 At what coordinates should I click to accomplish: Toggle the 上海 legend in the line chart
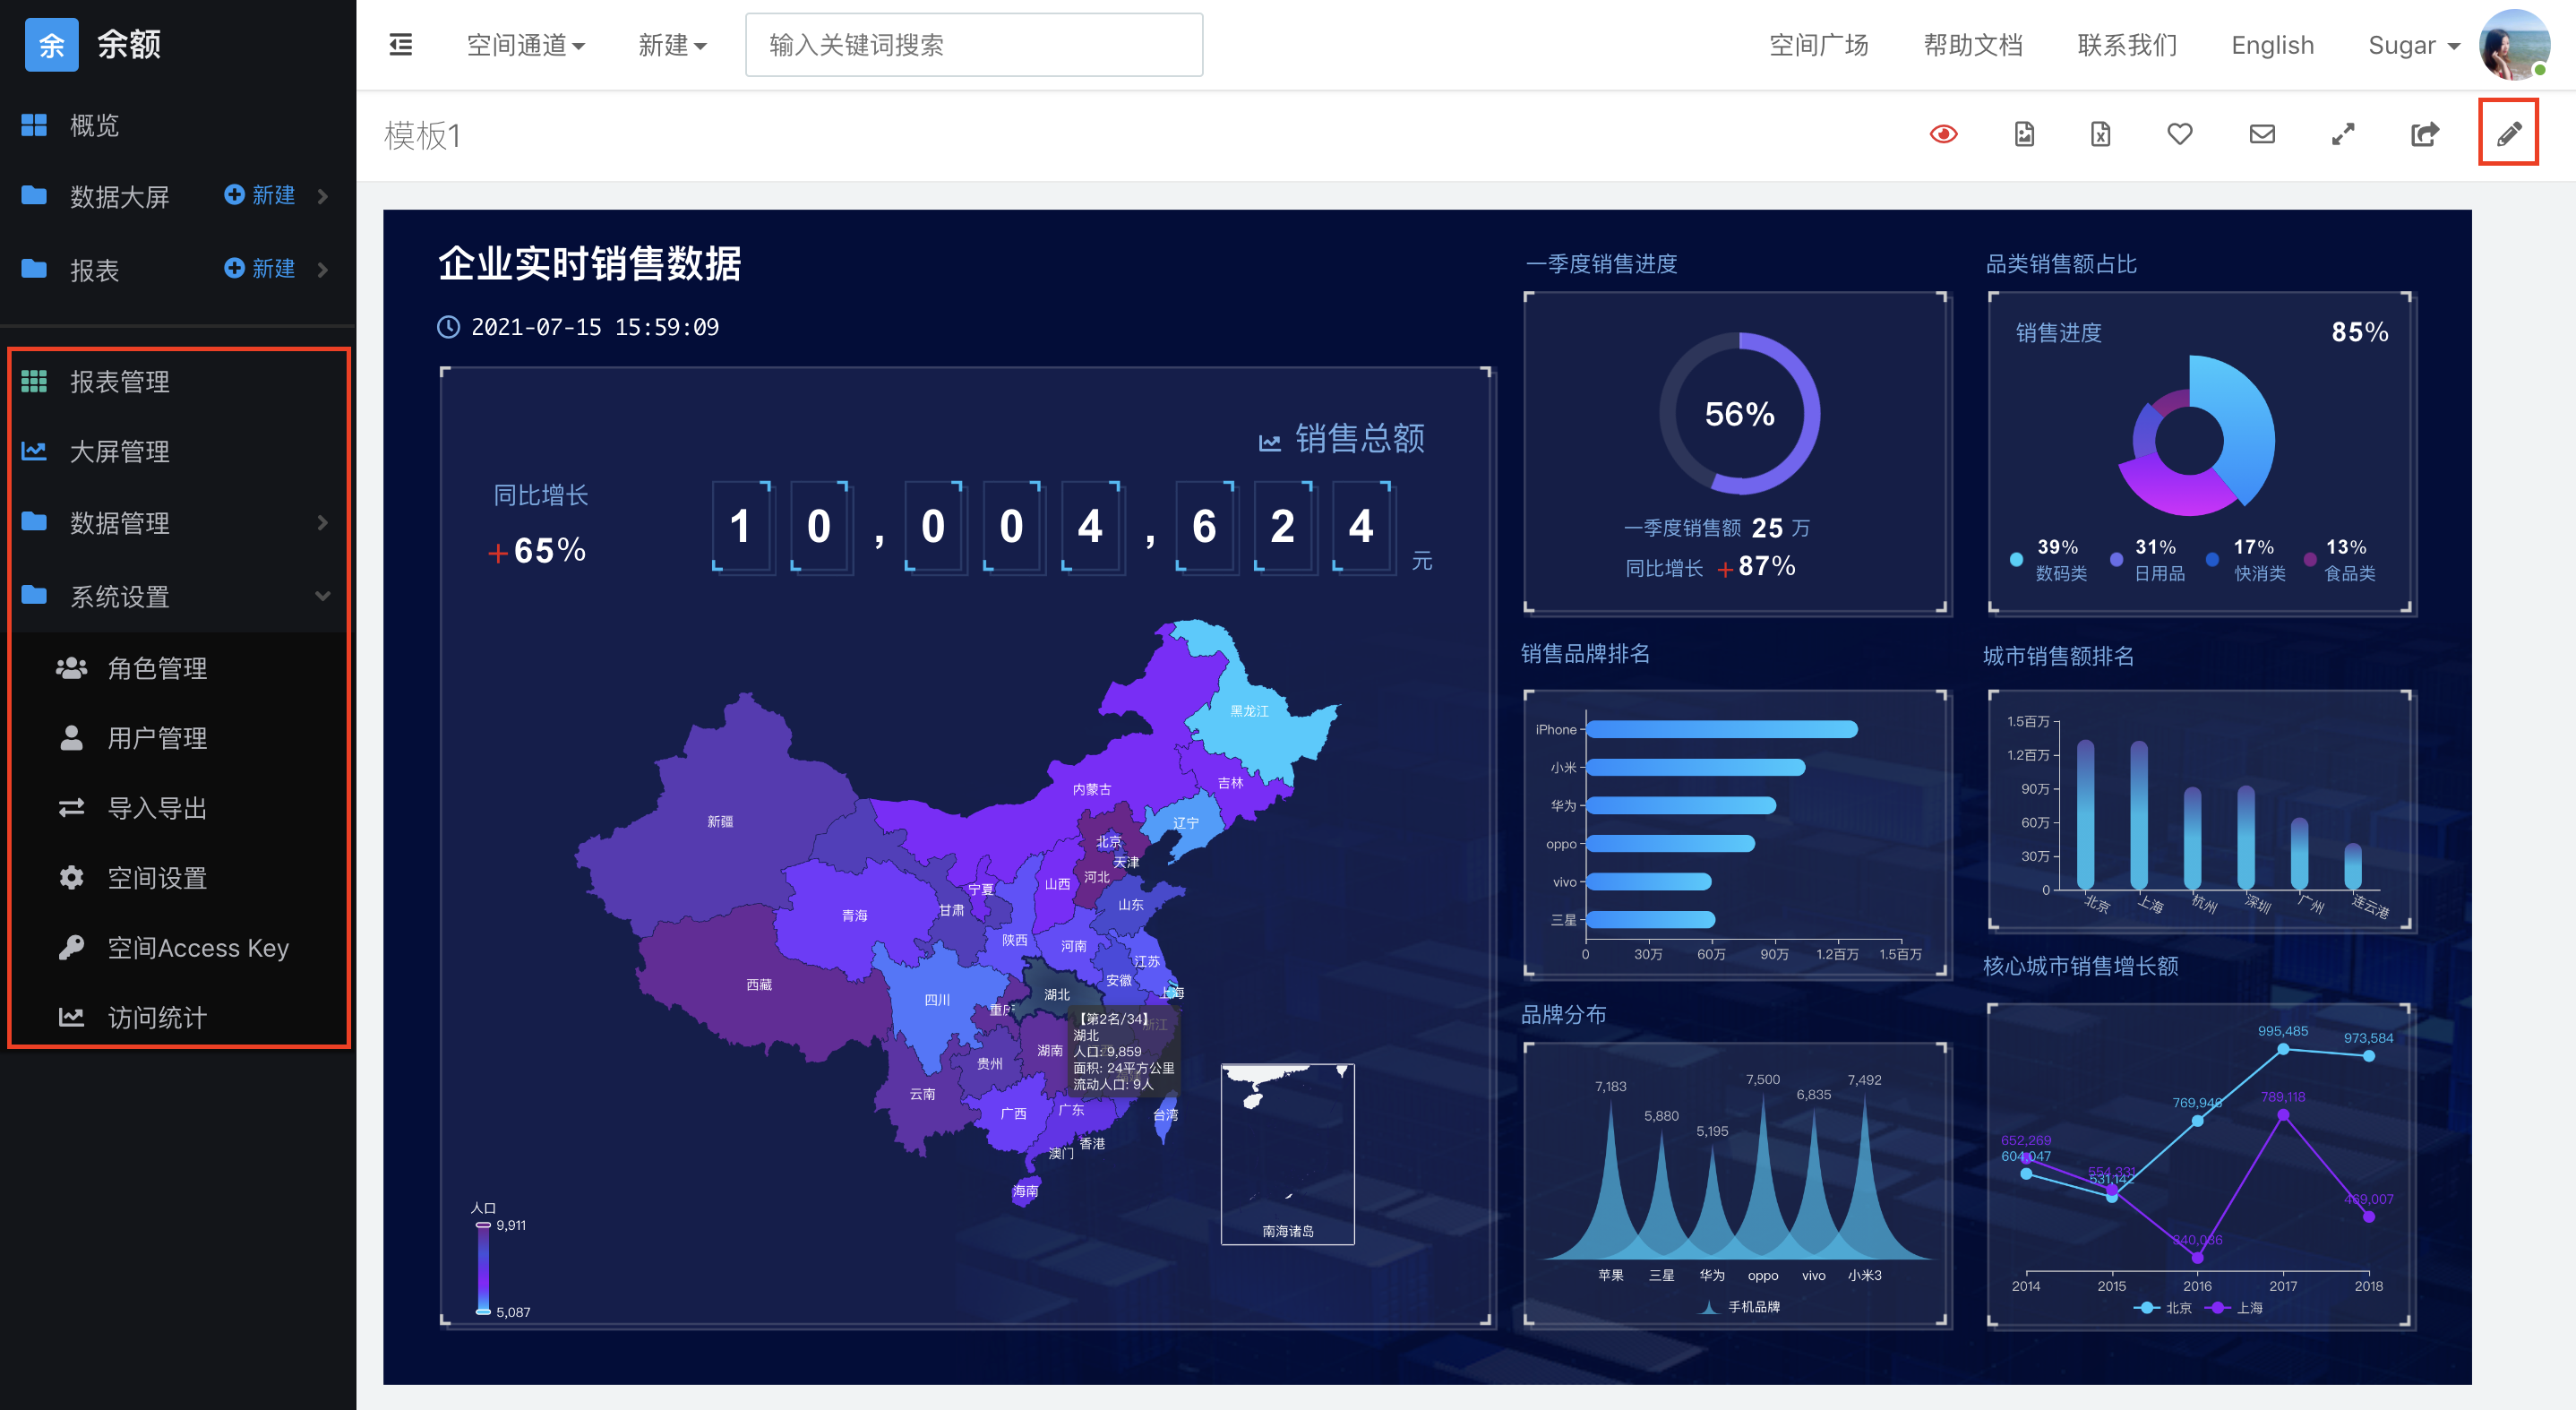pyautogui.click(x=2232, y=1307)
